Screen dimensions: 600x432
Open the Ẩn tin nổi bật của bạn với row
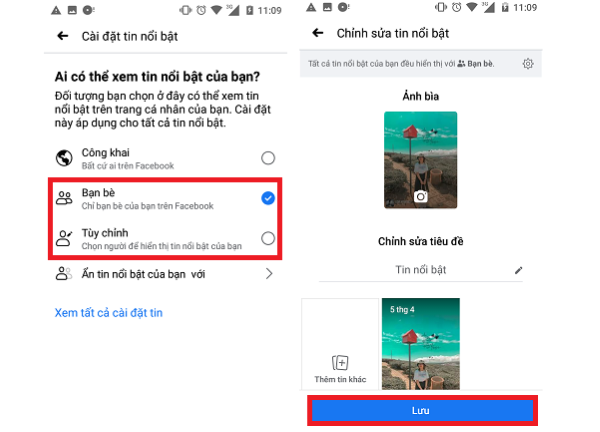click(165, 274)
